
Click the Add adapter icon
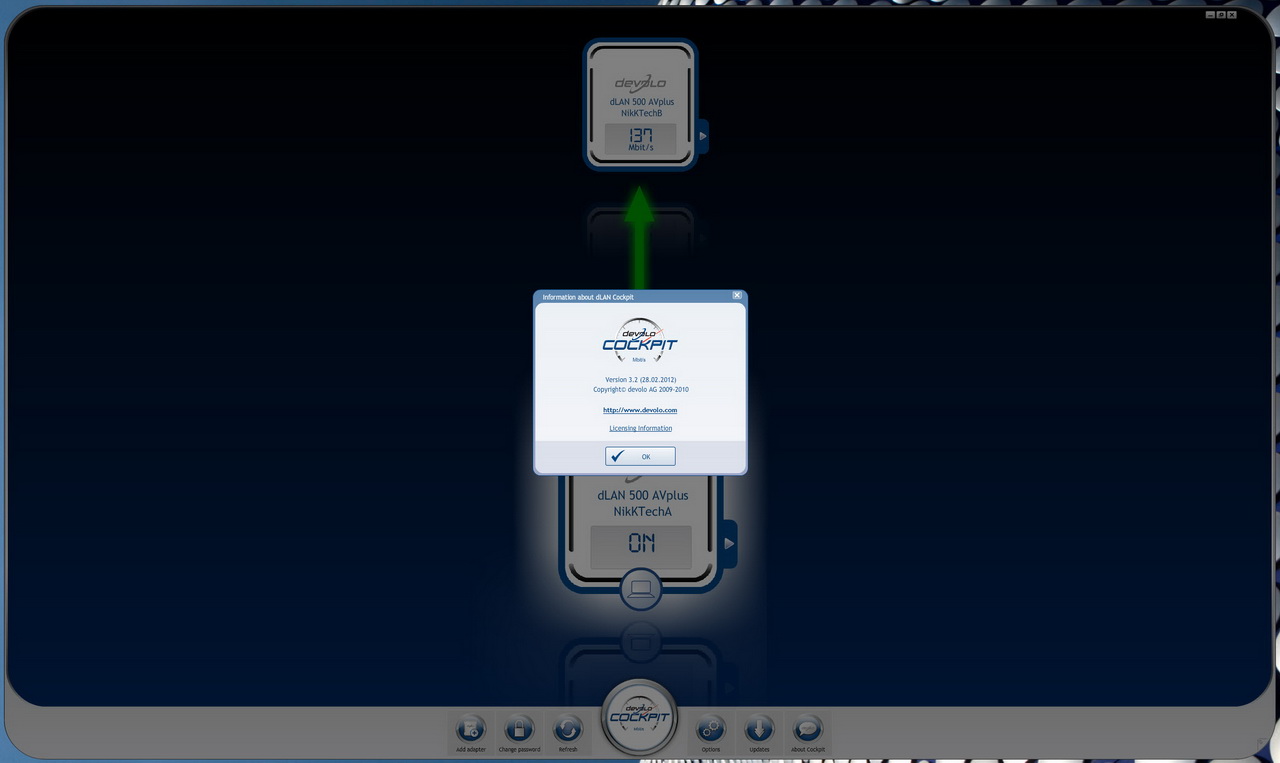470,729
